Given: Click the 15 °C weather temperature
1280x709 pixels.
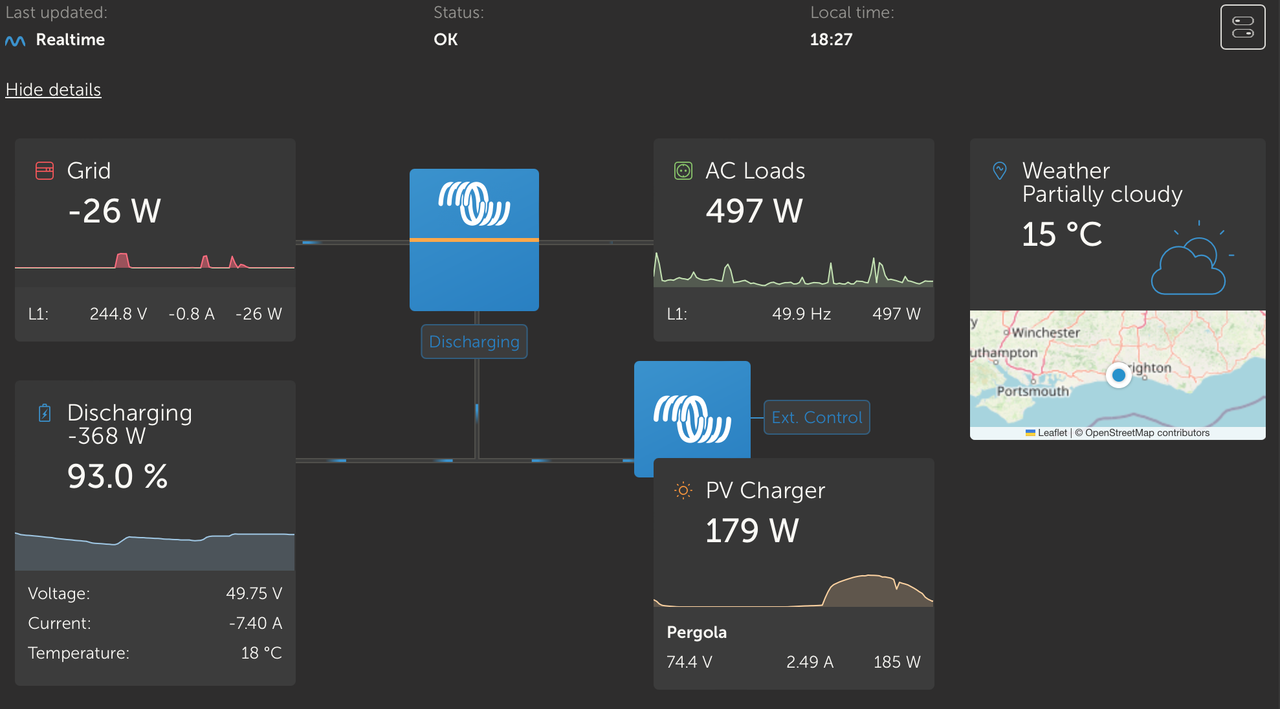Looking at the screenshot, I should point(1062,235).
